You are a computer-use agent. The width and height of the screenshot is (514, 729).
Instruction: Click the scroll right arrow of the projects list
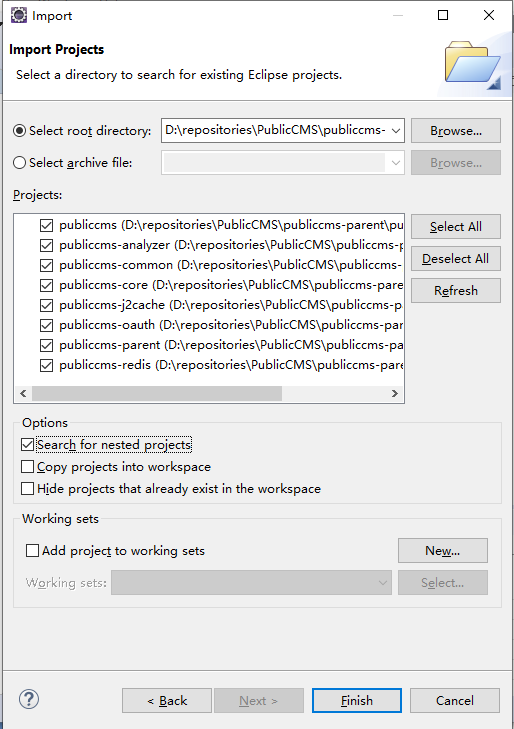tap(395, 393)
